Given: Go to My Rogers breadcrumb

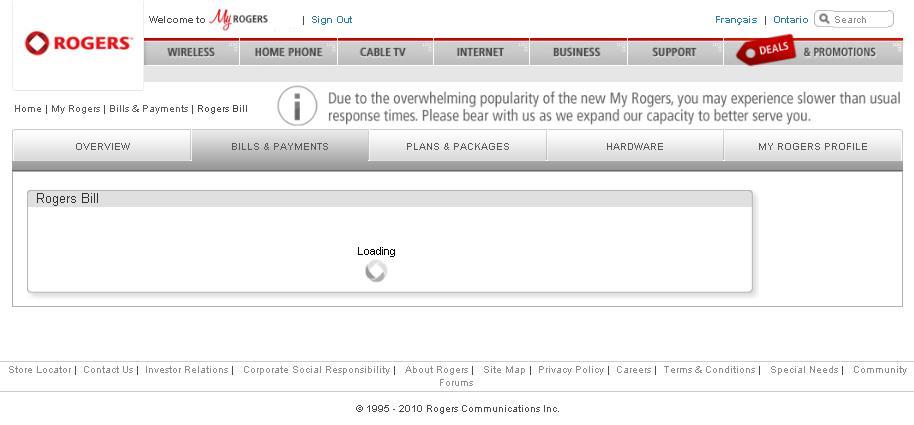Looking at the screenshot, I should 76,108.
